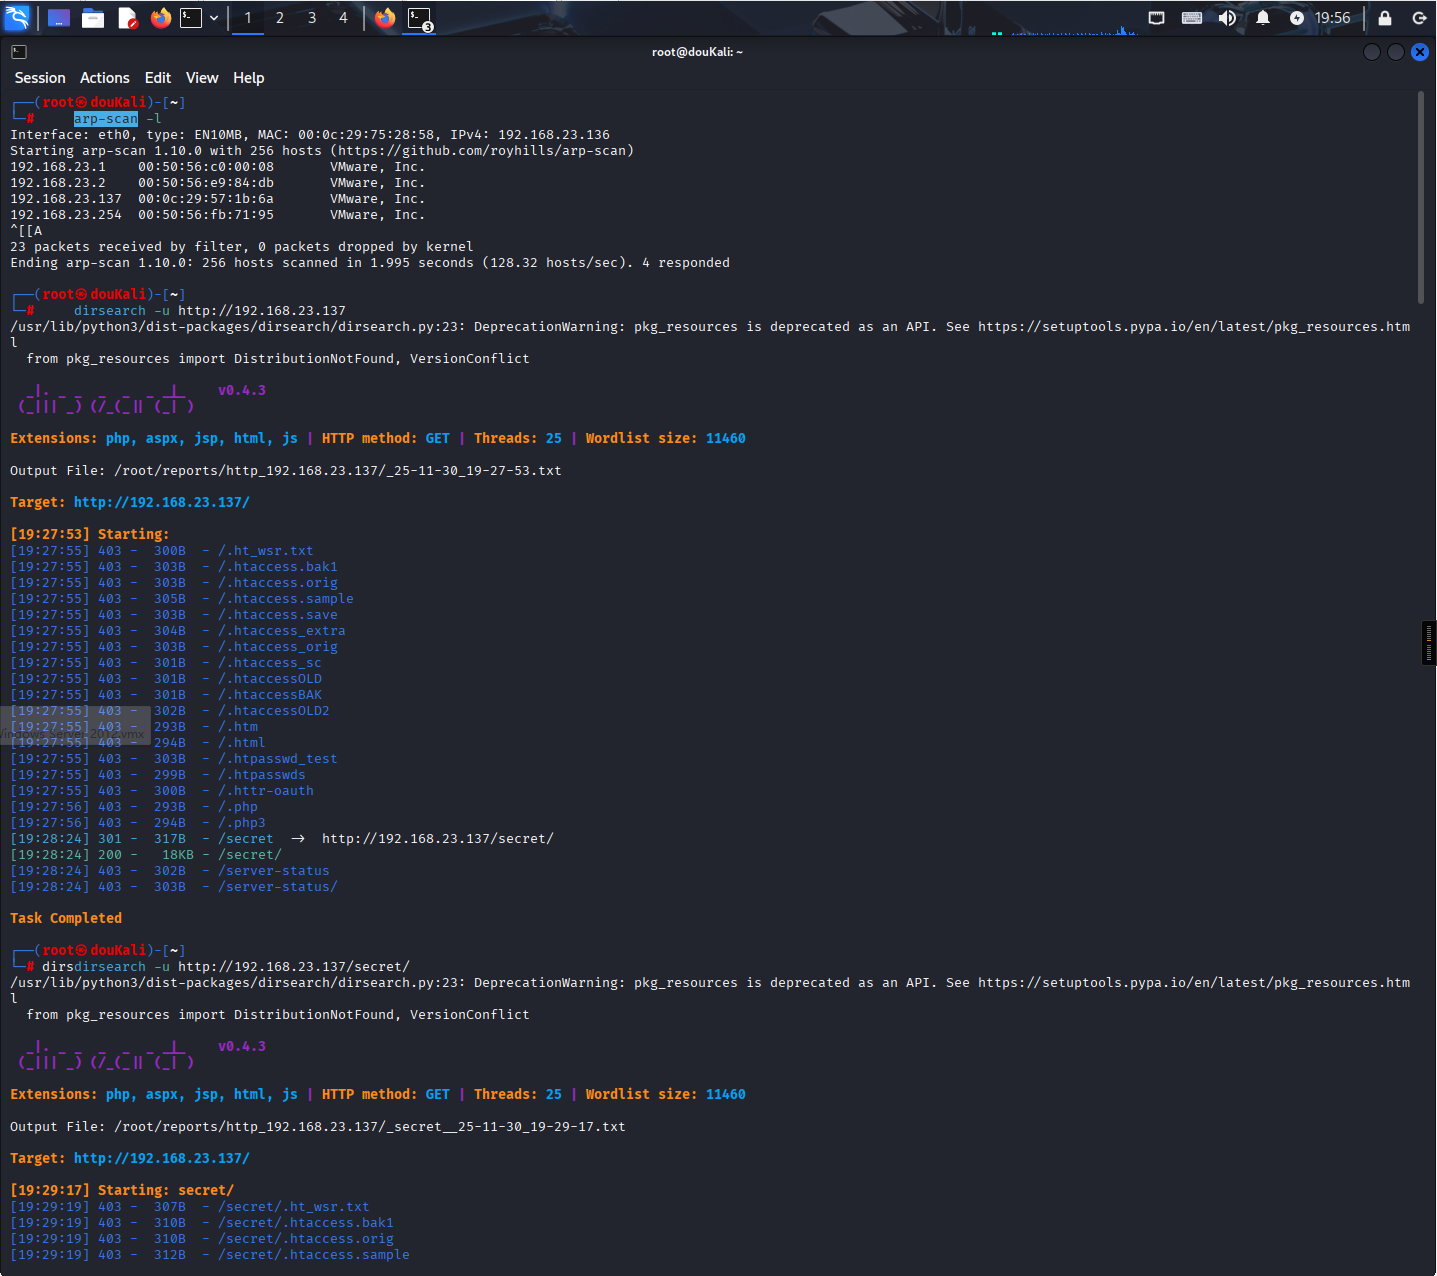Screen dimensions: 1437x1276
Task: Launch the text editor from panel
Action: [x=127, y=18]
